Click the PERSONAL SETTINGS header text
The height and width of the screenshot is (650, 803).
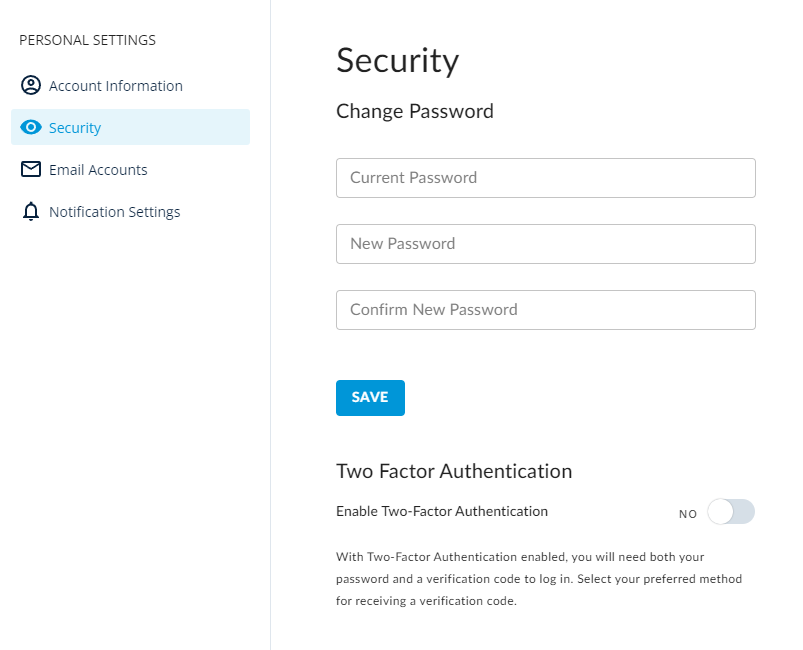click(87, 40)
